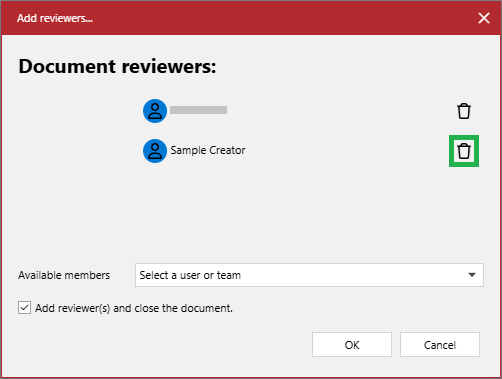Remove Sample Creator with its trash icon

pyautogui.click(x=464, y=151)
